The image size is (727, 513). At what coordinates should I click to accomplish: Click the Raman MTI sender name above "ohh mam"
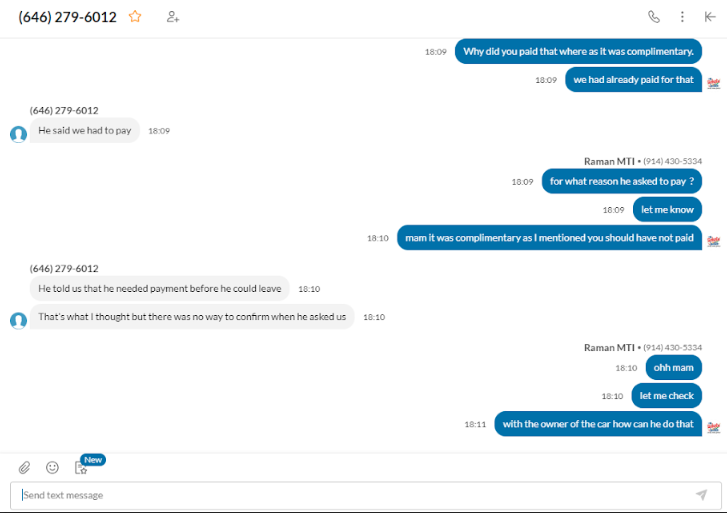(x=609, y=347)
